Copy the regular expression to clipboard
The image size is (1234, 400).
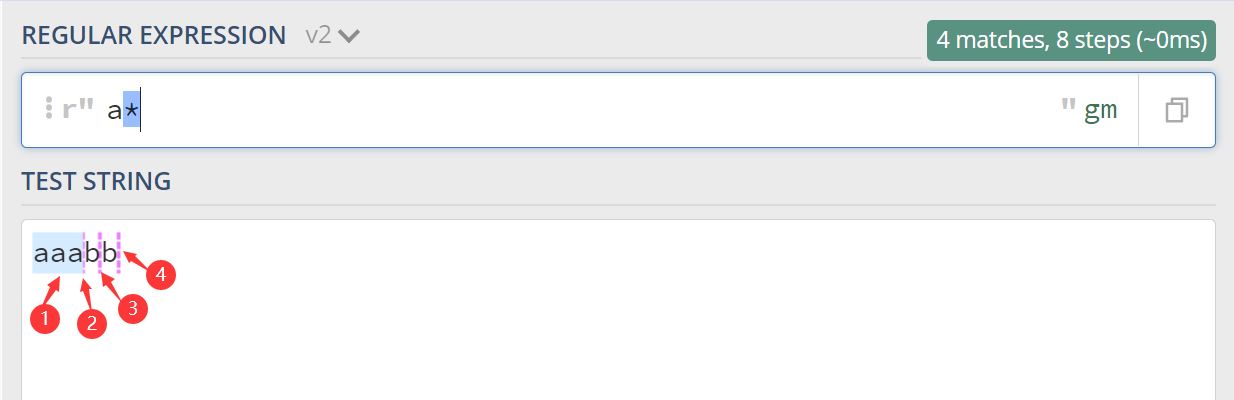tap(1176, 110)
